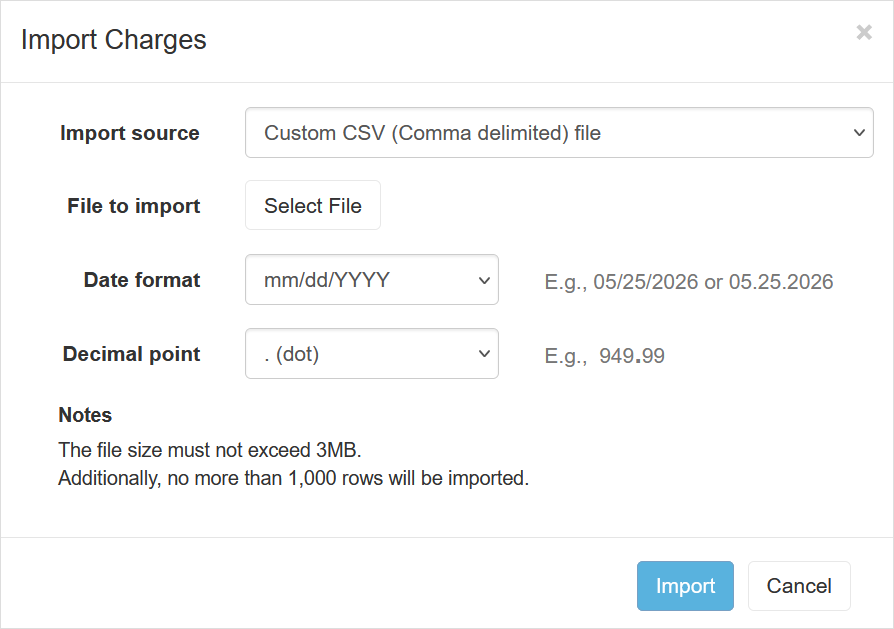This screenshot has width=894, height=629.
Task: Click the blue Import button
Action: (x=685, y=586)
